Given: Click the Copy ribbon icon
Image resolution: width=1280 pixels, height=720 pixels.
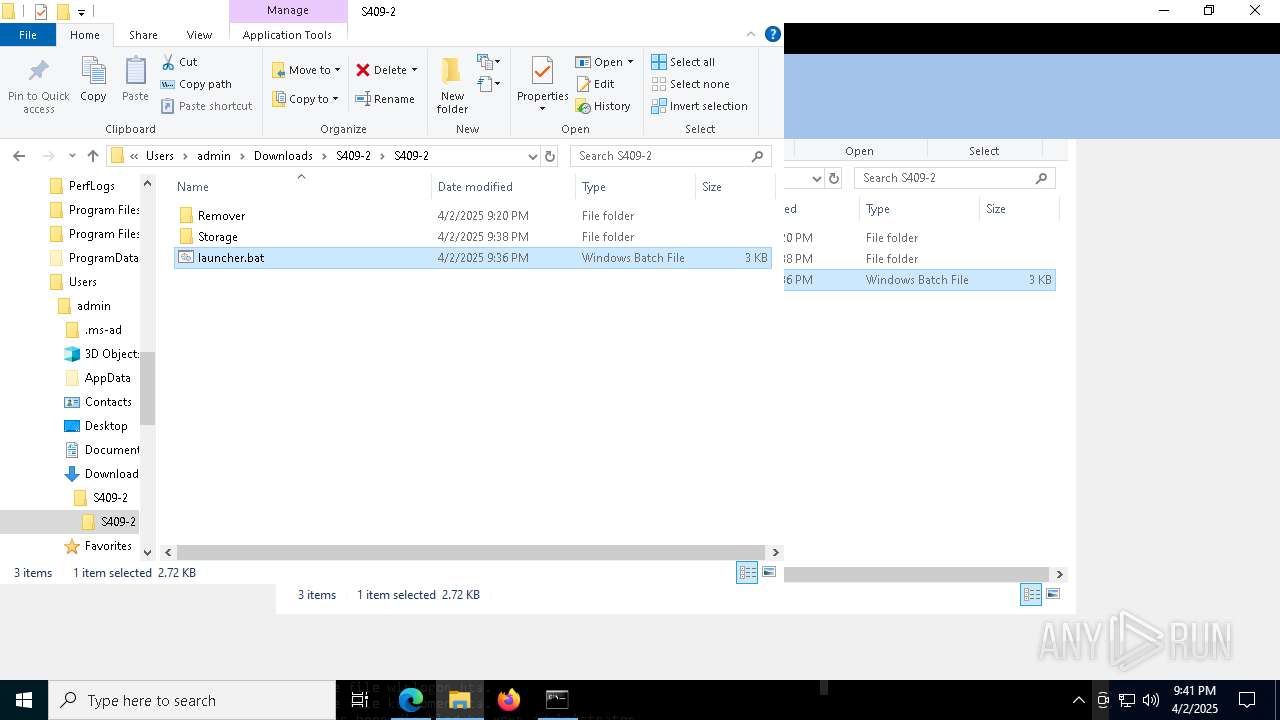Looking at the screenshot, I should pos(93,79).
